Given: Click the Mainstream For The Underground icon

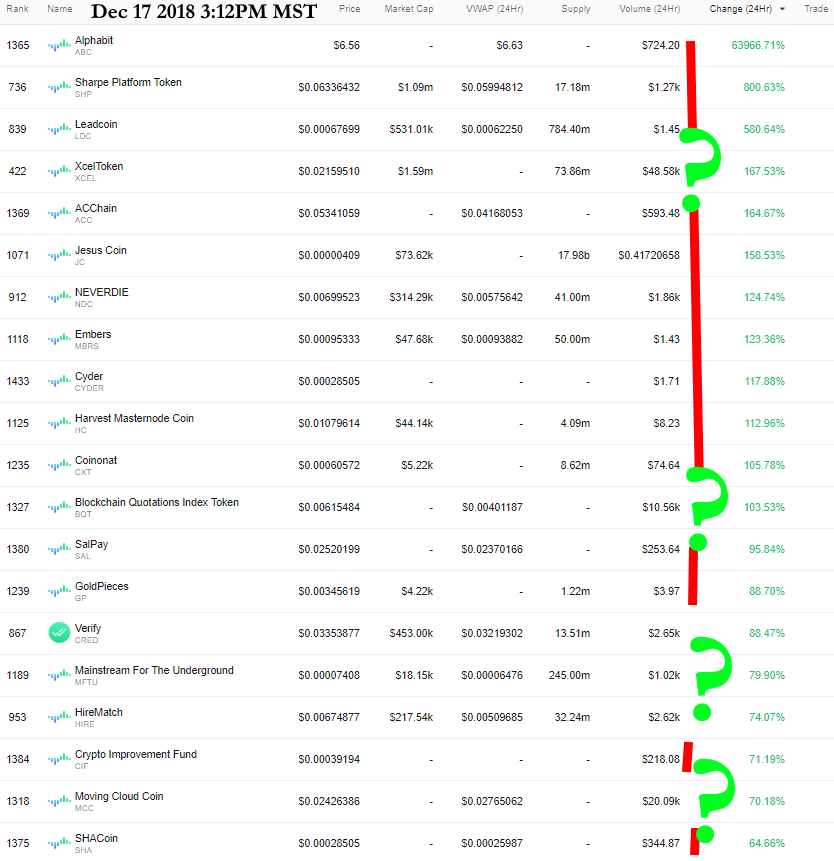Looking at the screenshot, I should pyautogui.click(x=59, y=675).
